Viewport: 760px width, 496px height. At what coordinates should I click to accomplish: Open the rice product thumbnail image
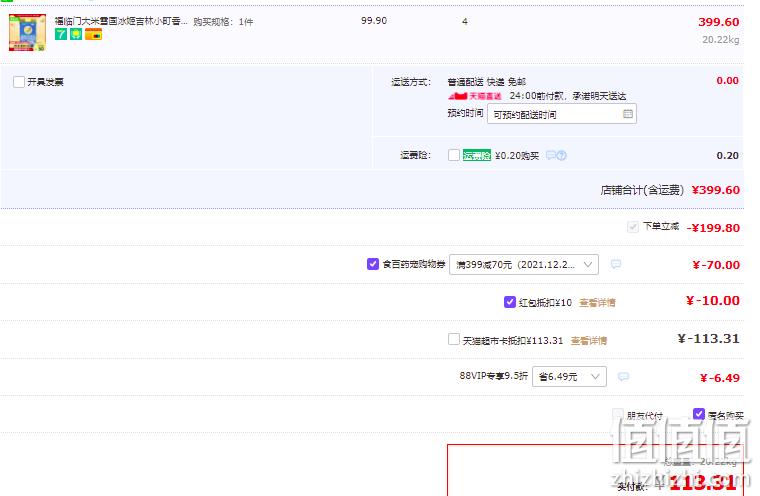tap(27, 32)
